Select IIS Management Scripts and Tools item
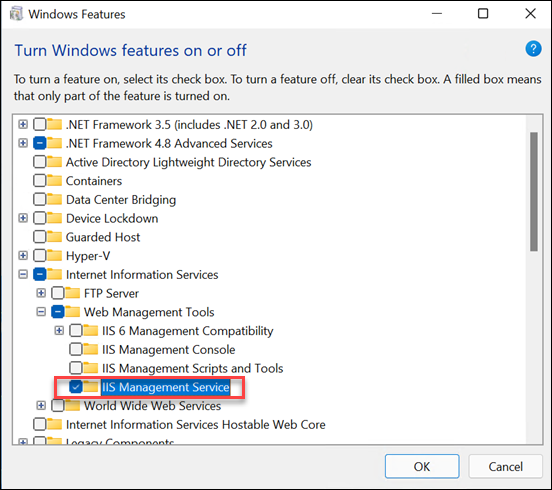The image size is (552, 490). 193,368
